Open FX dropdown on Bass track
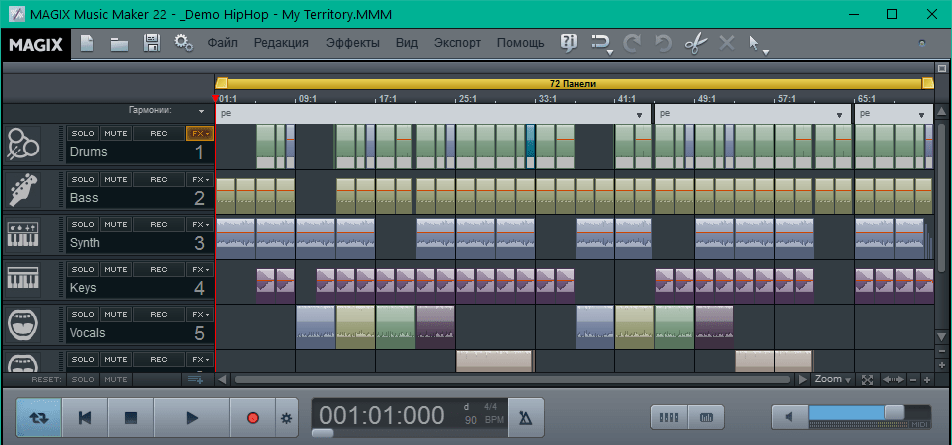 [200, 179]
